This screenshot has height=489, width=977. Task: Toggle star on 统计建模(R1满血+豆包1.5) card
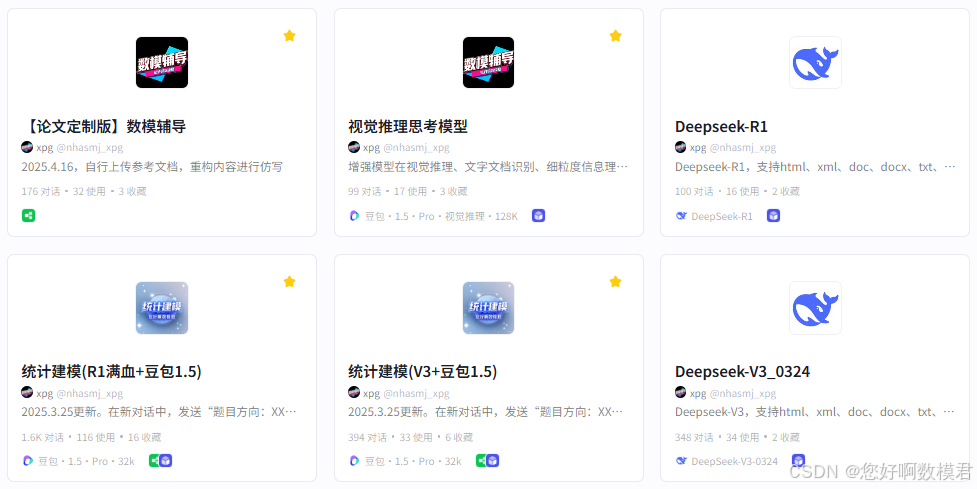pyautogui.click(x=289, y=282)
